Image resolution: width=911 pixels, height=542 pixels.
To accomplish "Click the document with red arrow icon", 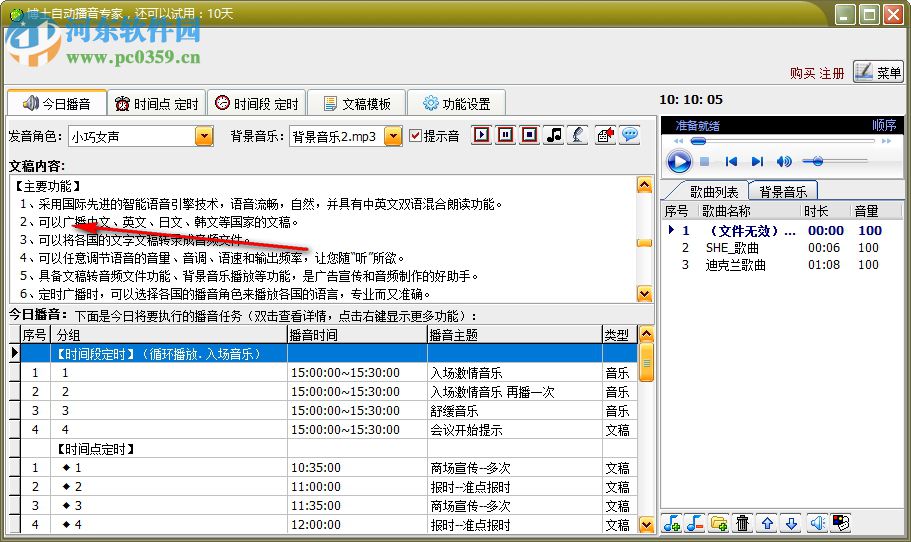I will (605, 135).
